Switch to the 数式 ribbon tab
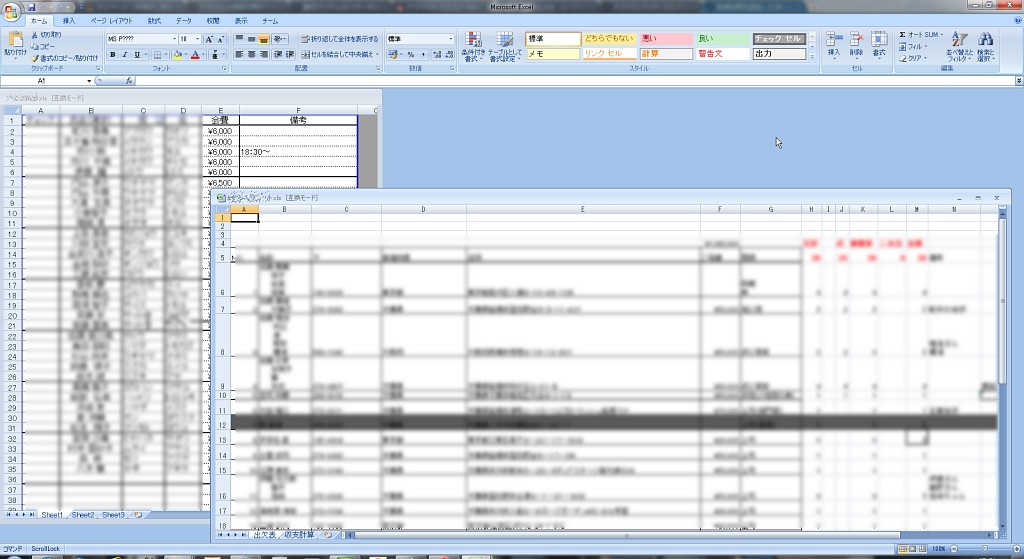Viewport: 1024px width, 559px height. click(x=154, y=21)
